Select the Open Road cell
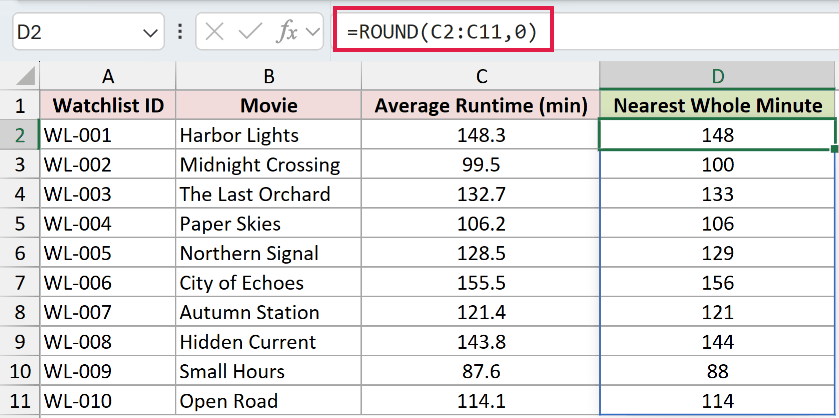This screenshot has height=418, width=839. [269, 401]
